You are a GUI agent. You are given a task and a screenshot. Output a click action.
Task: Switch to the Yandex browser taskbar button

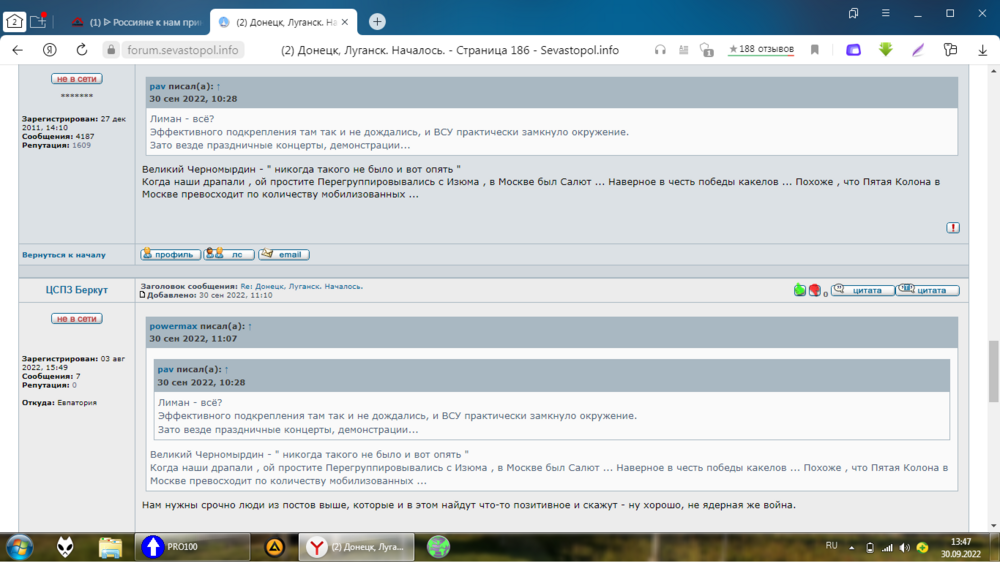(357, 547)
